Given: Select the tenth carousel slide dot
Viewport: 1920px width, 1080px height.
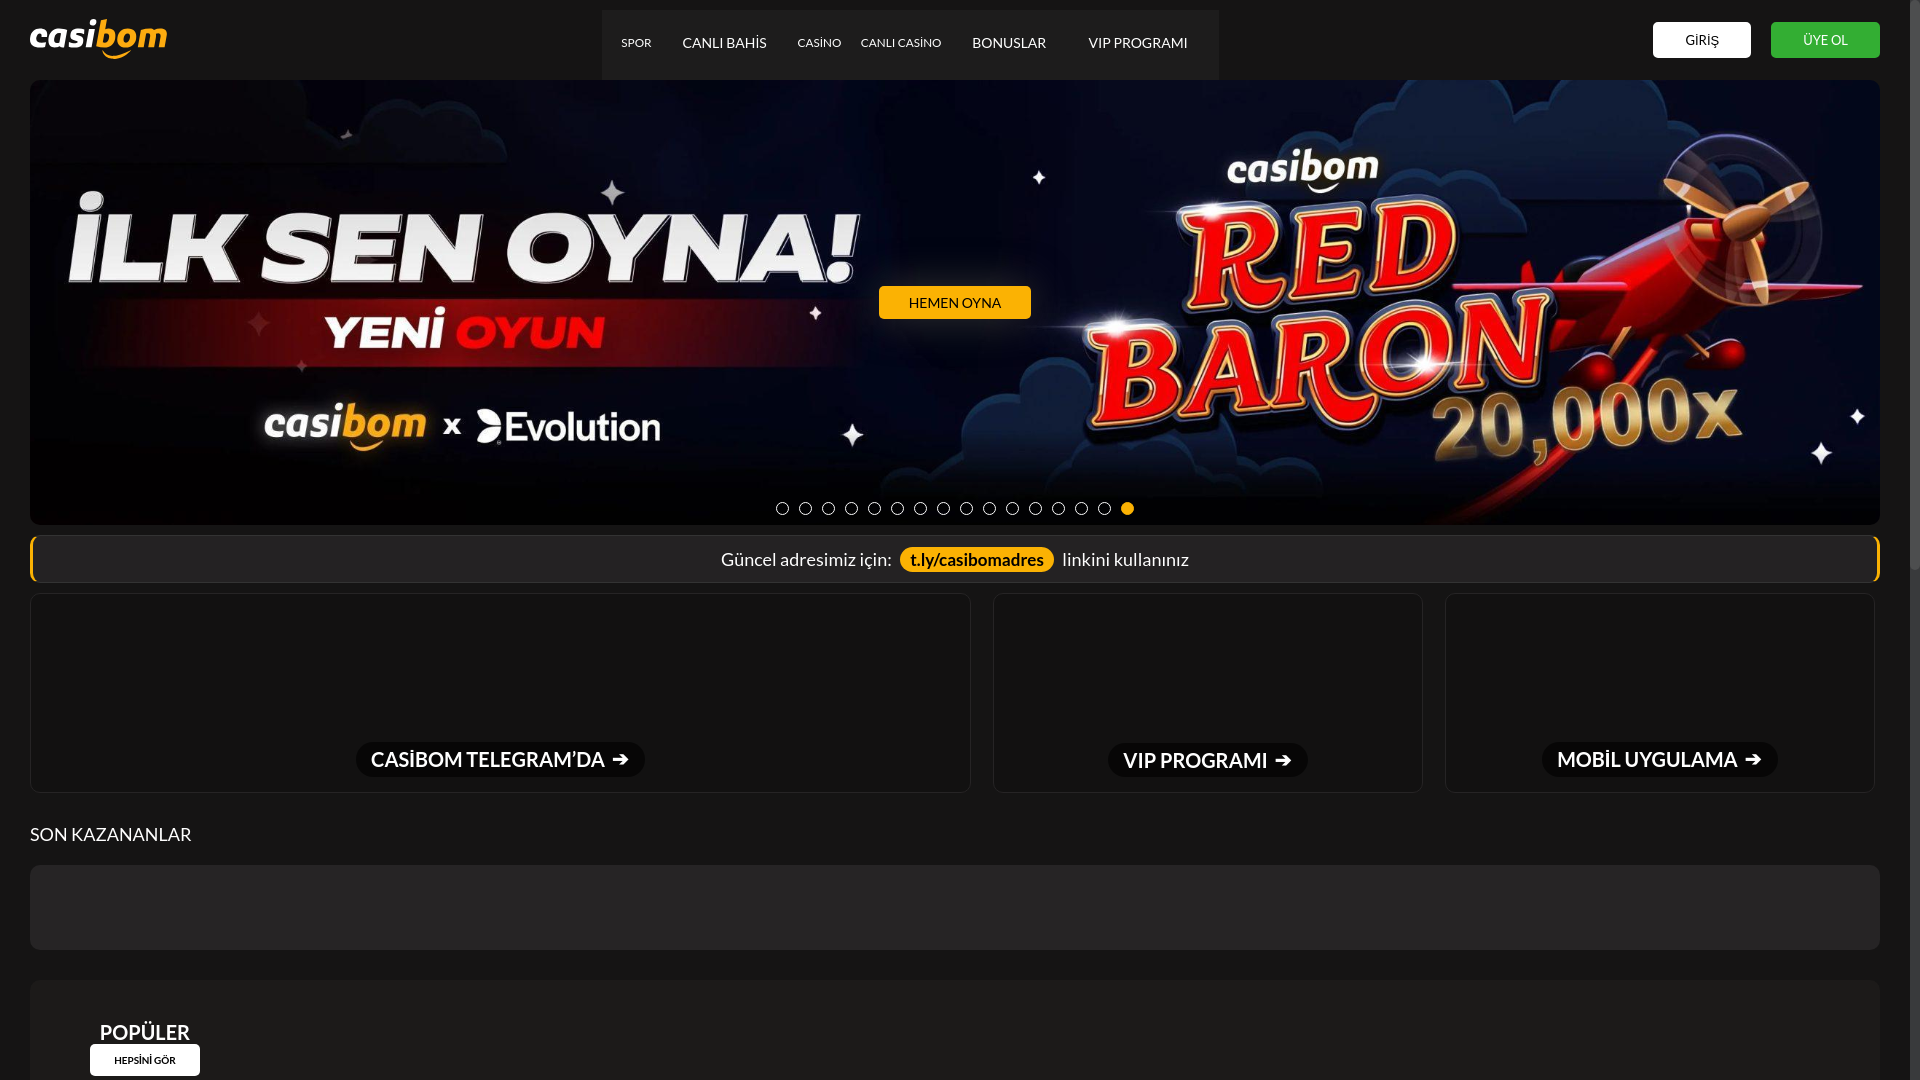Looking at the screenshot, I should tap(989, 508).
